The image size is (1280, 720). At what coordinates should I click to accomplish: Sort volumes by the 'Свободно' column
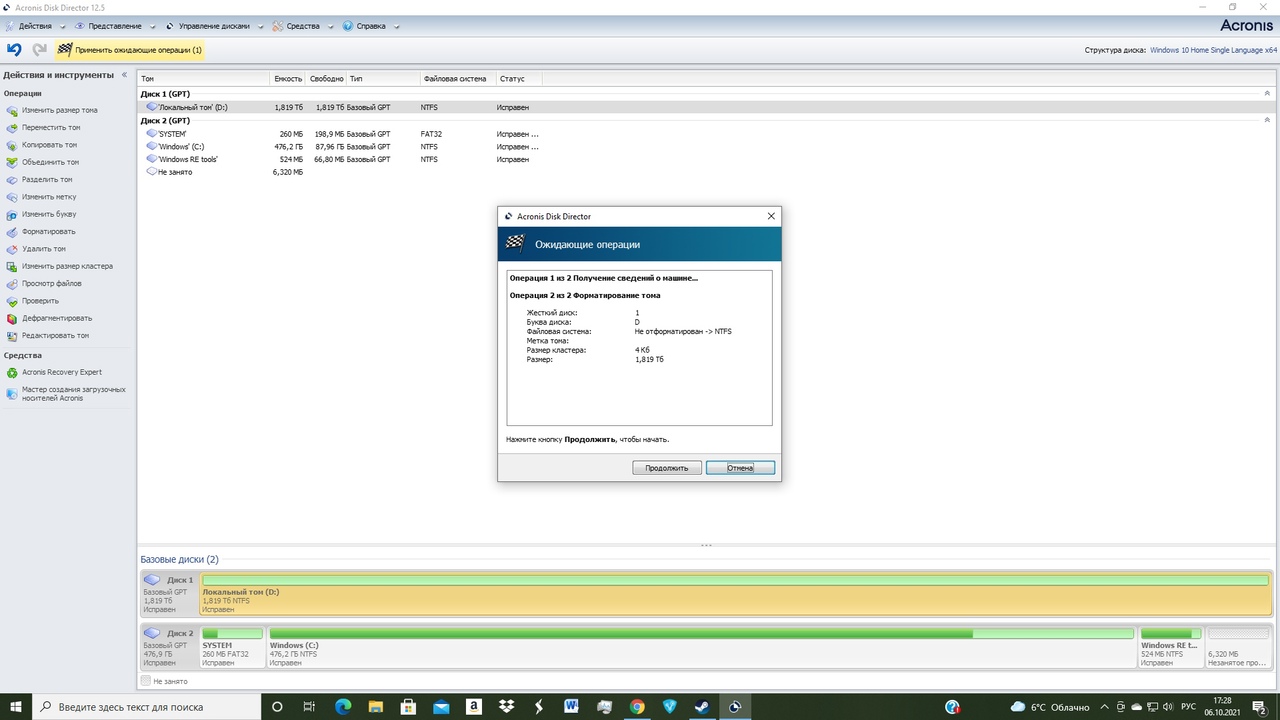pos(326,79)
